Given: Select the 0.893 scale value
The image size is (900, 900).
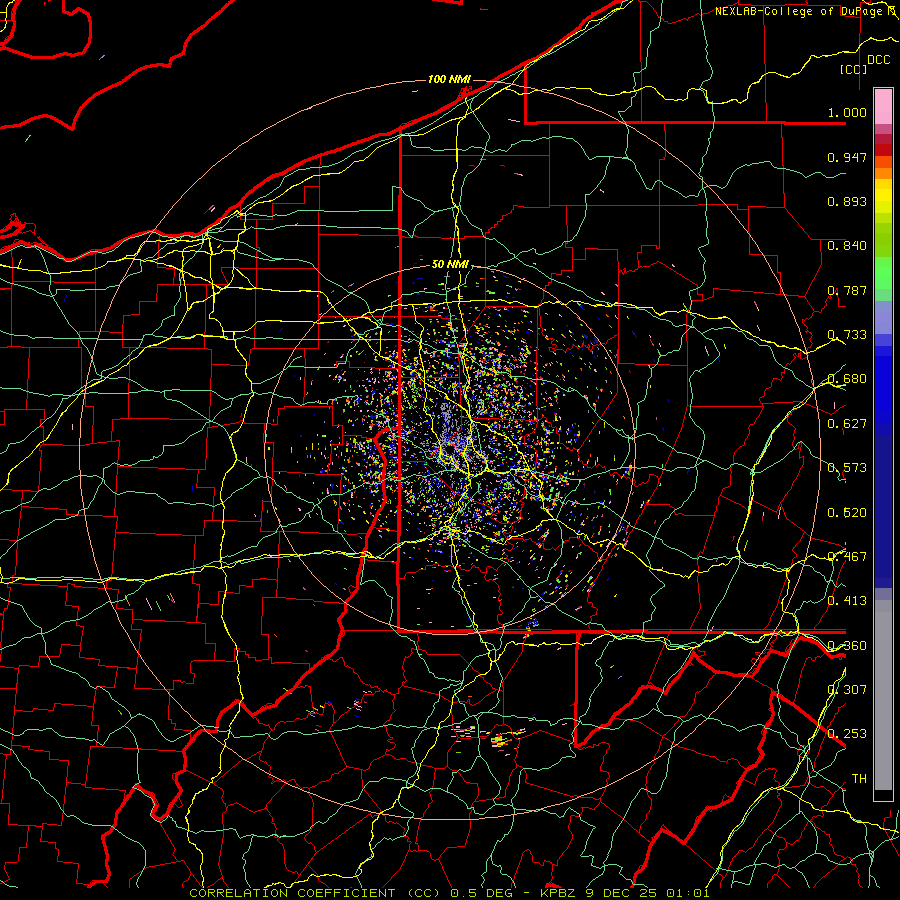Looking at the screenshot, I should coord(847,201).
